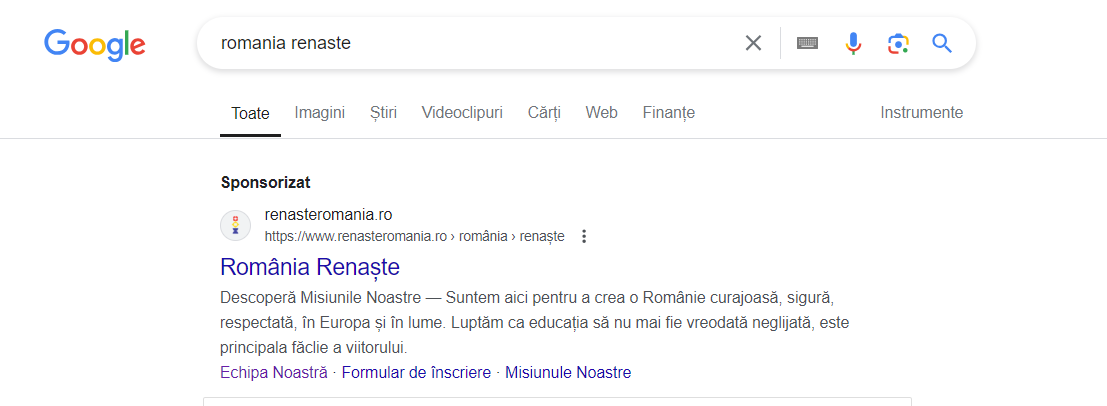Open the Finanțe tab
1107x406 pixels.
669,112
